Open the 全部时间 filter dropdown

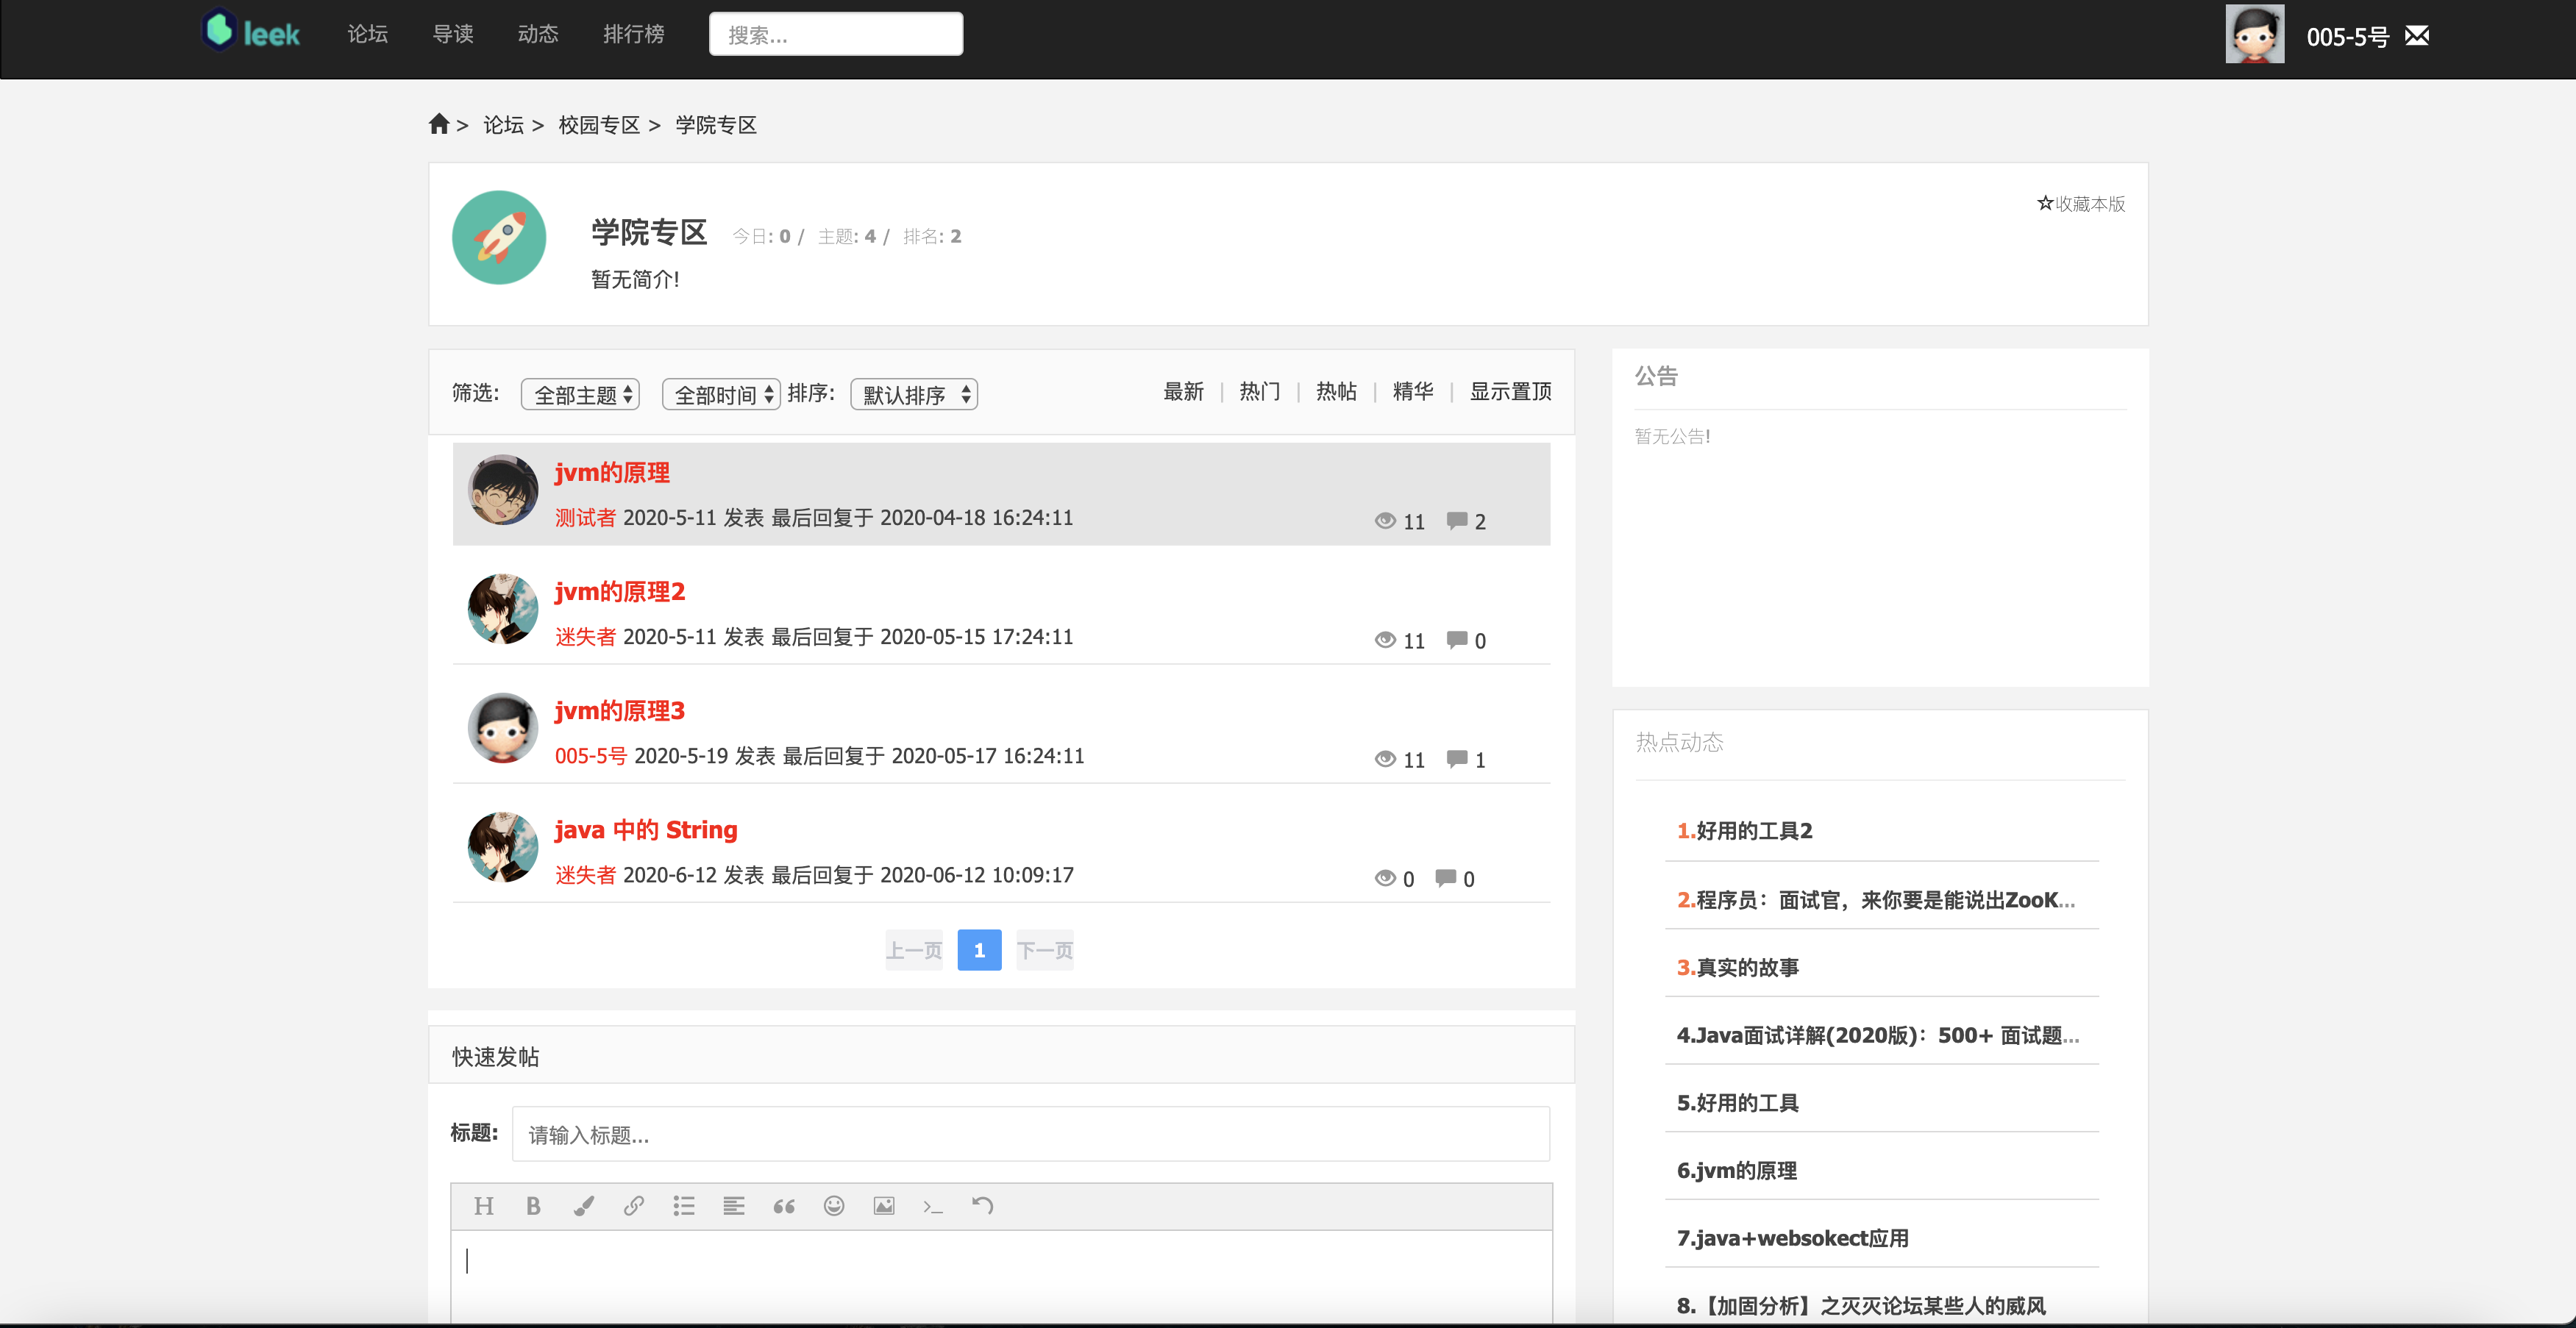(721, 394)
